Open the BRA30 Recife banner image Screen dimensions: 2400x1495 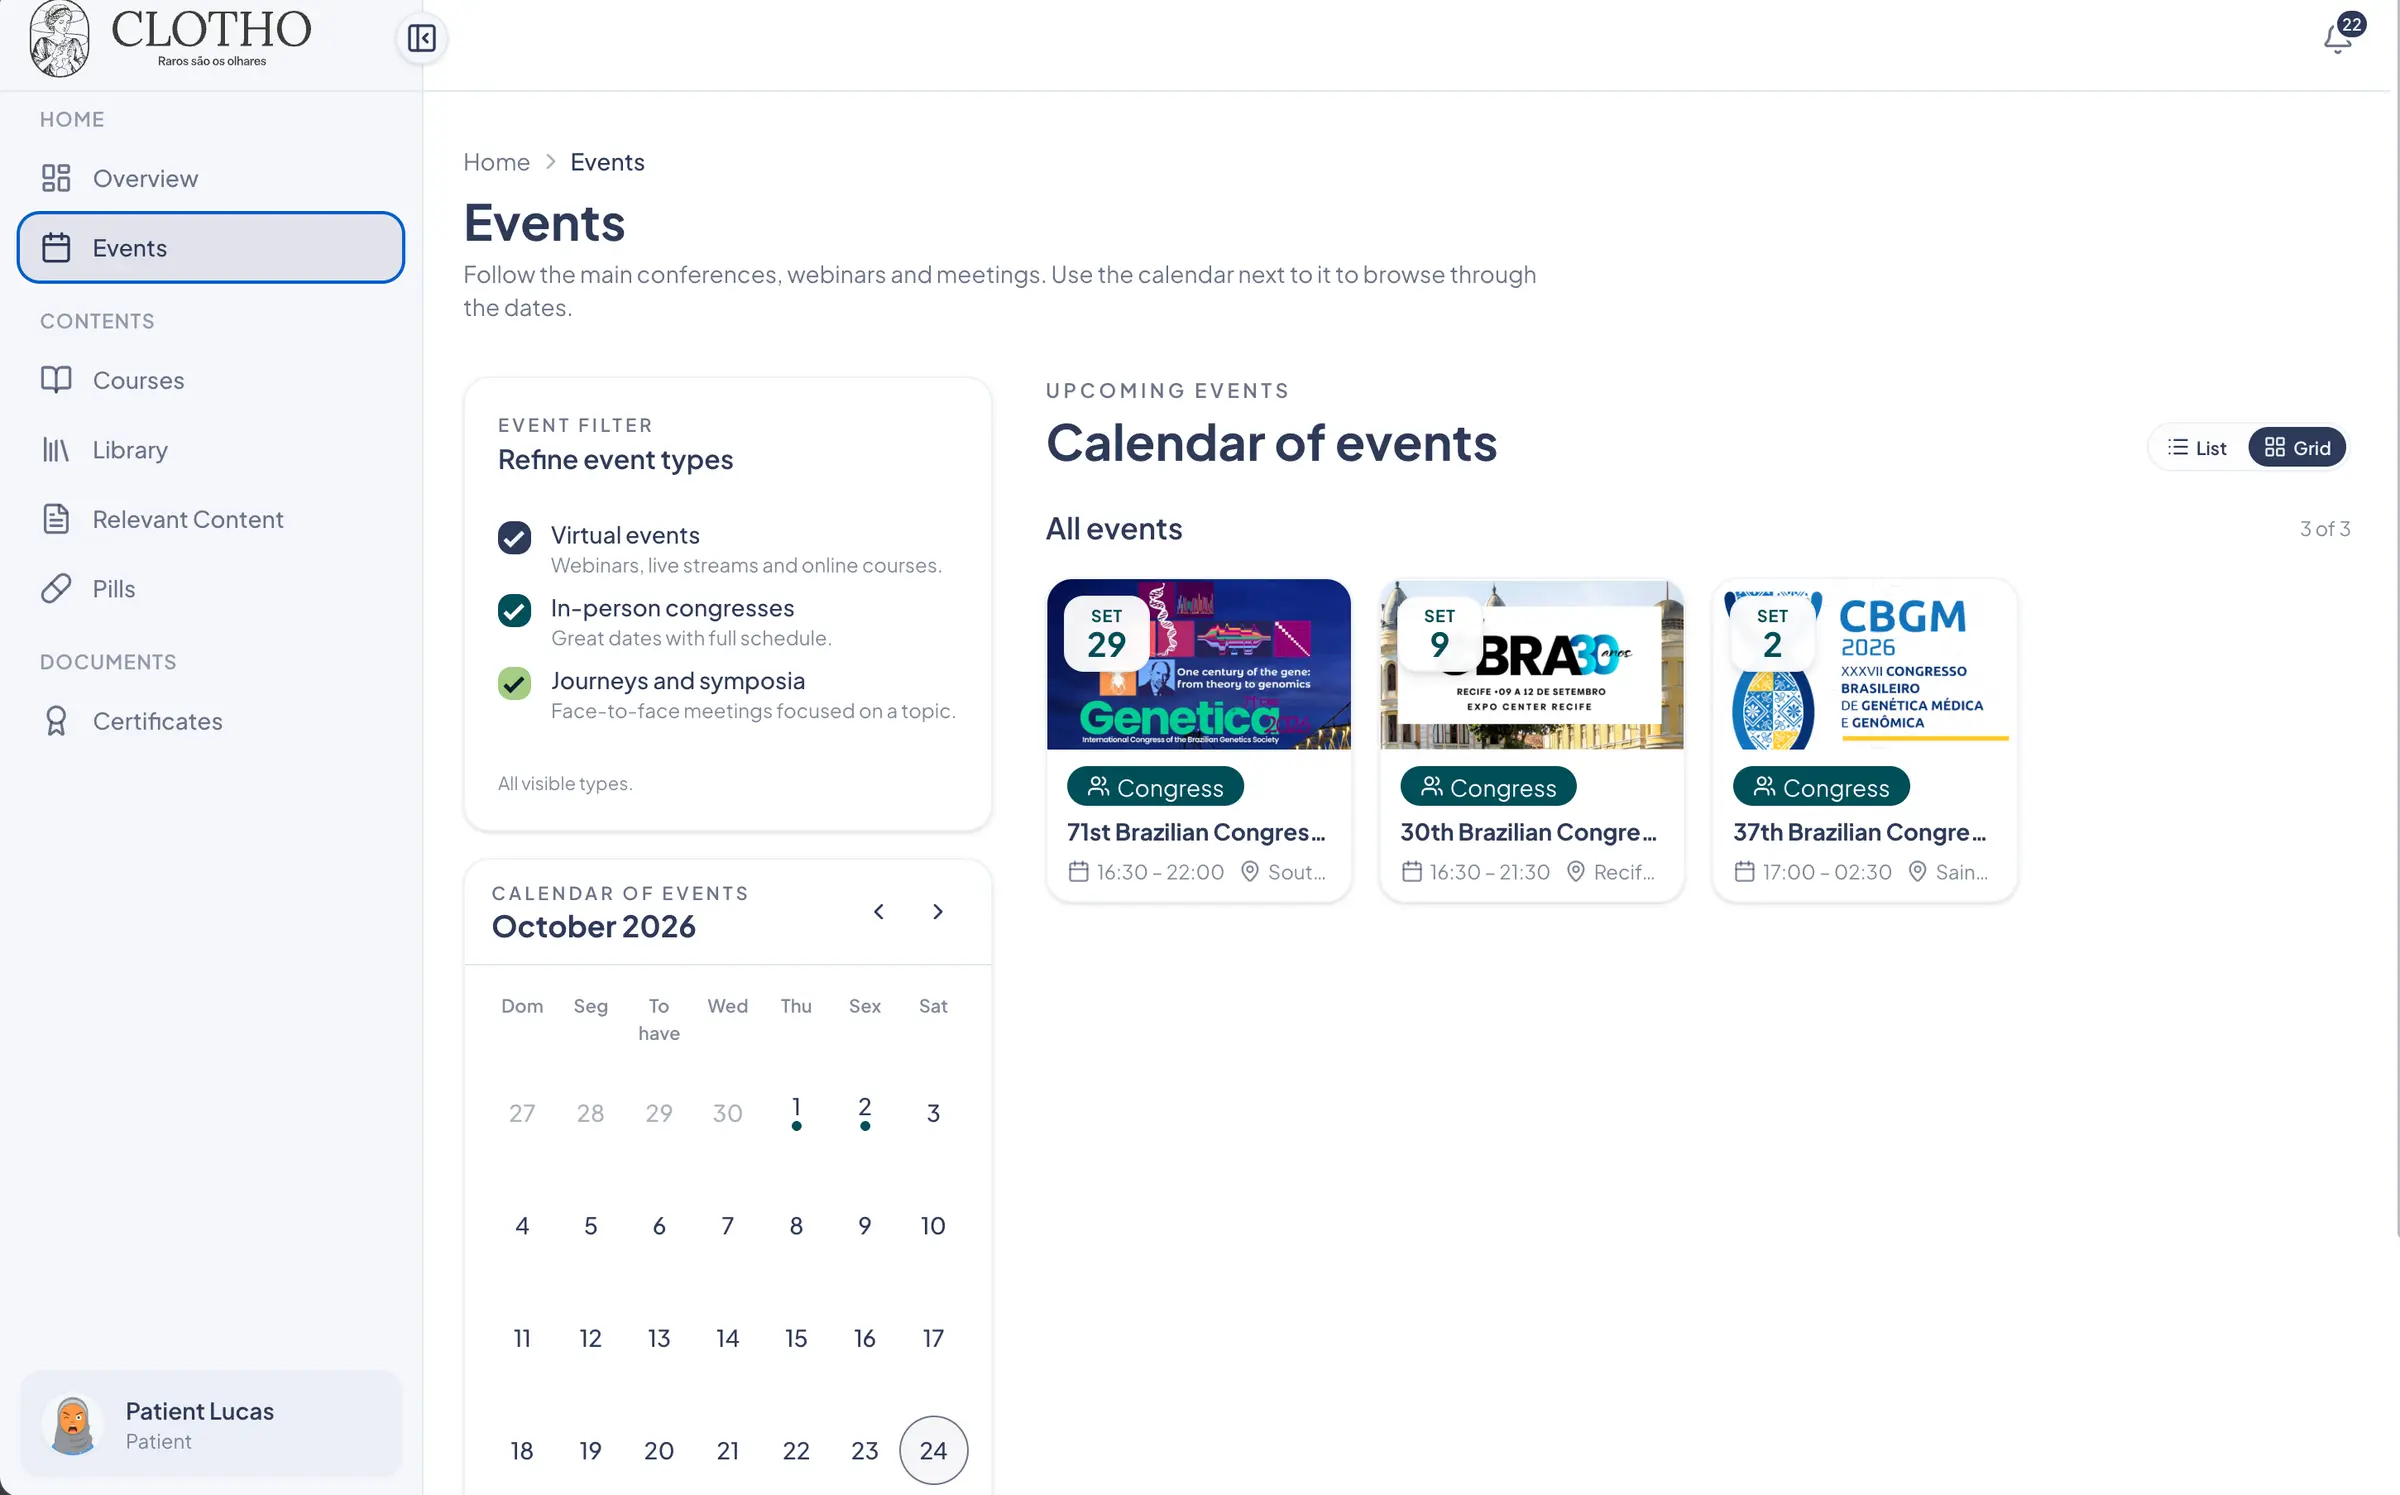pyautogui.click(x=1531, y=664)
